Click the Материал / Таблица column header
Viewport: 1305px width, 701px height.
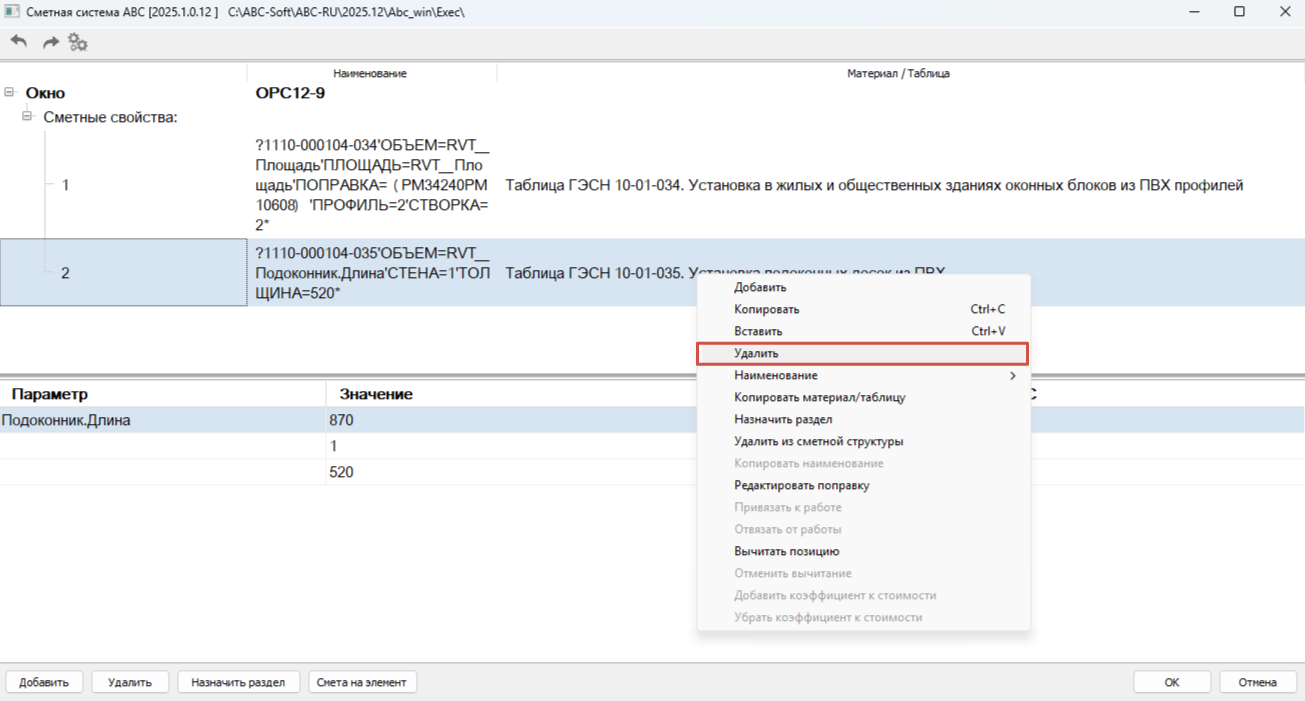(899, 73)
